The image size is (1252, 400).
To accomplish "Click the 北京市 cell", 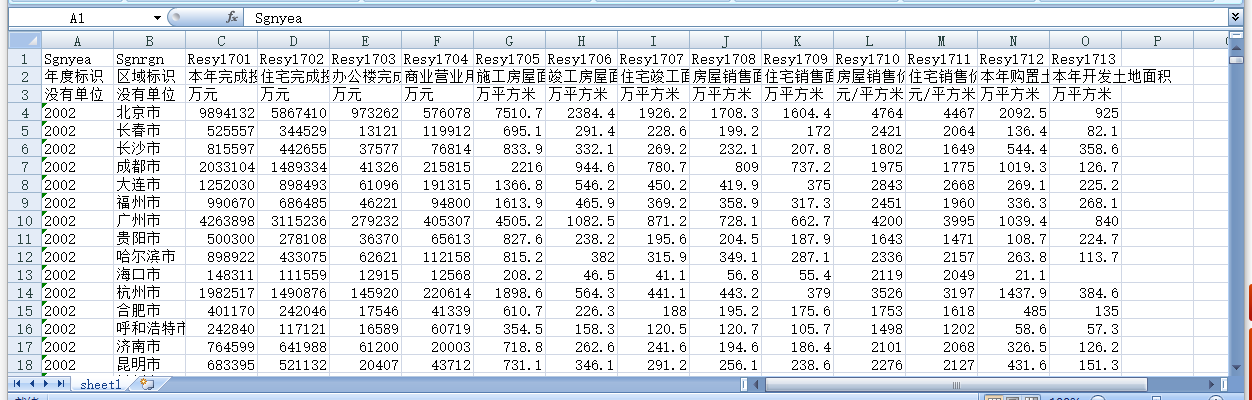I will pos(149,113).
